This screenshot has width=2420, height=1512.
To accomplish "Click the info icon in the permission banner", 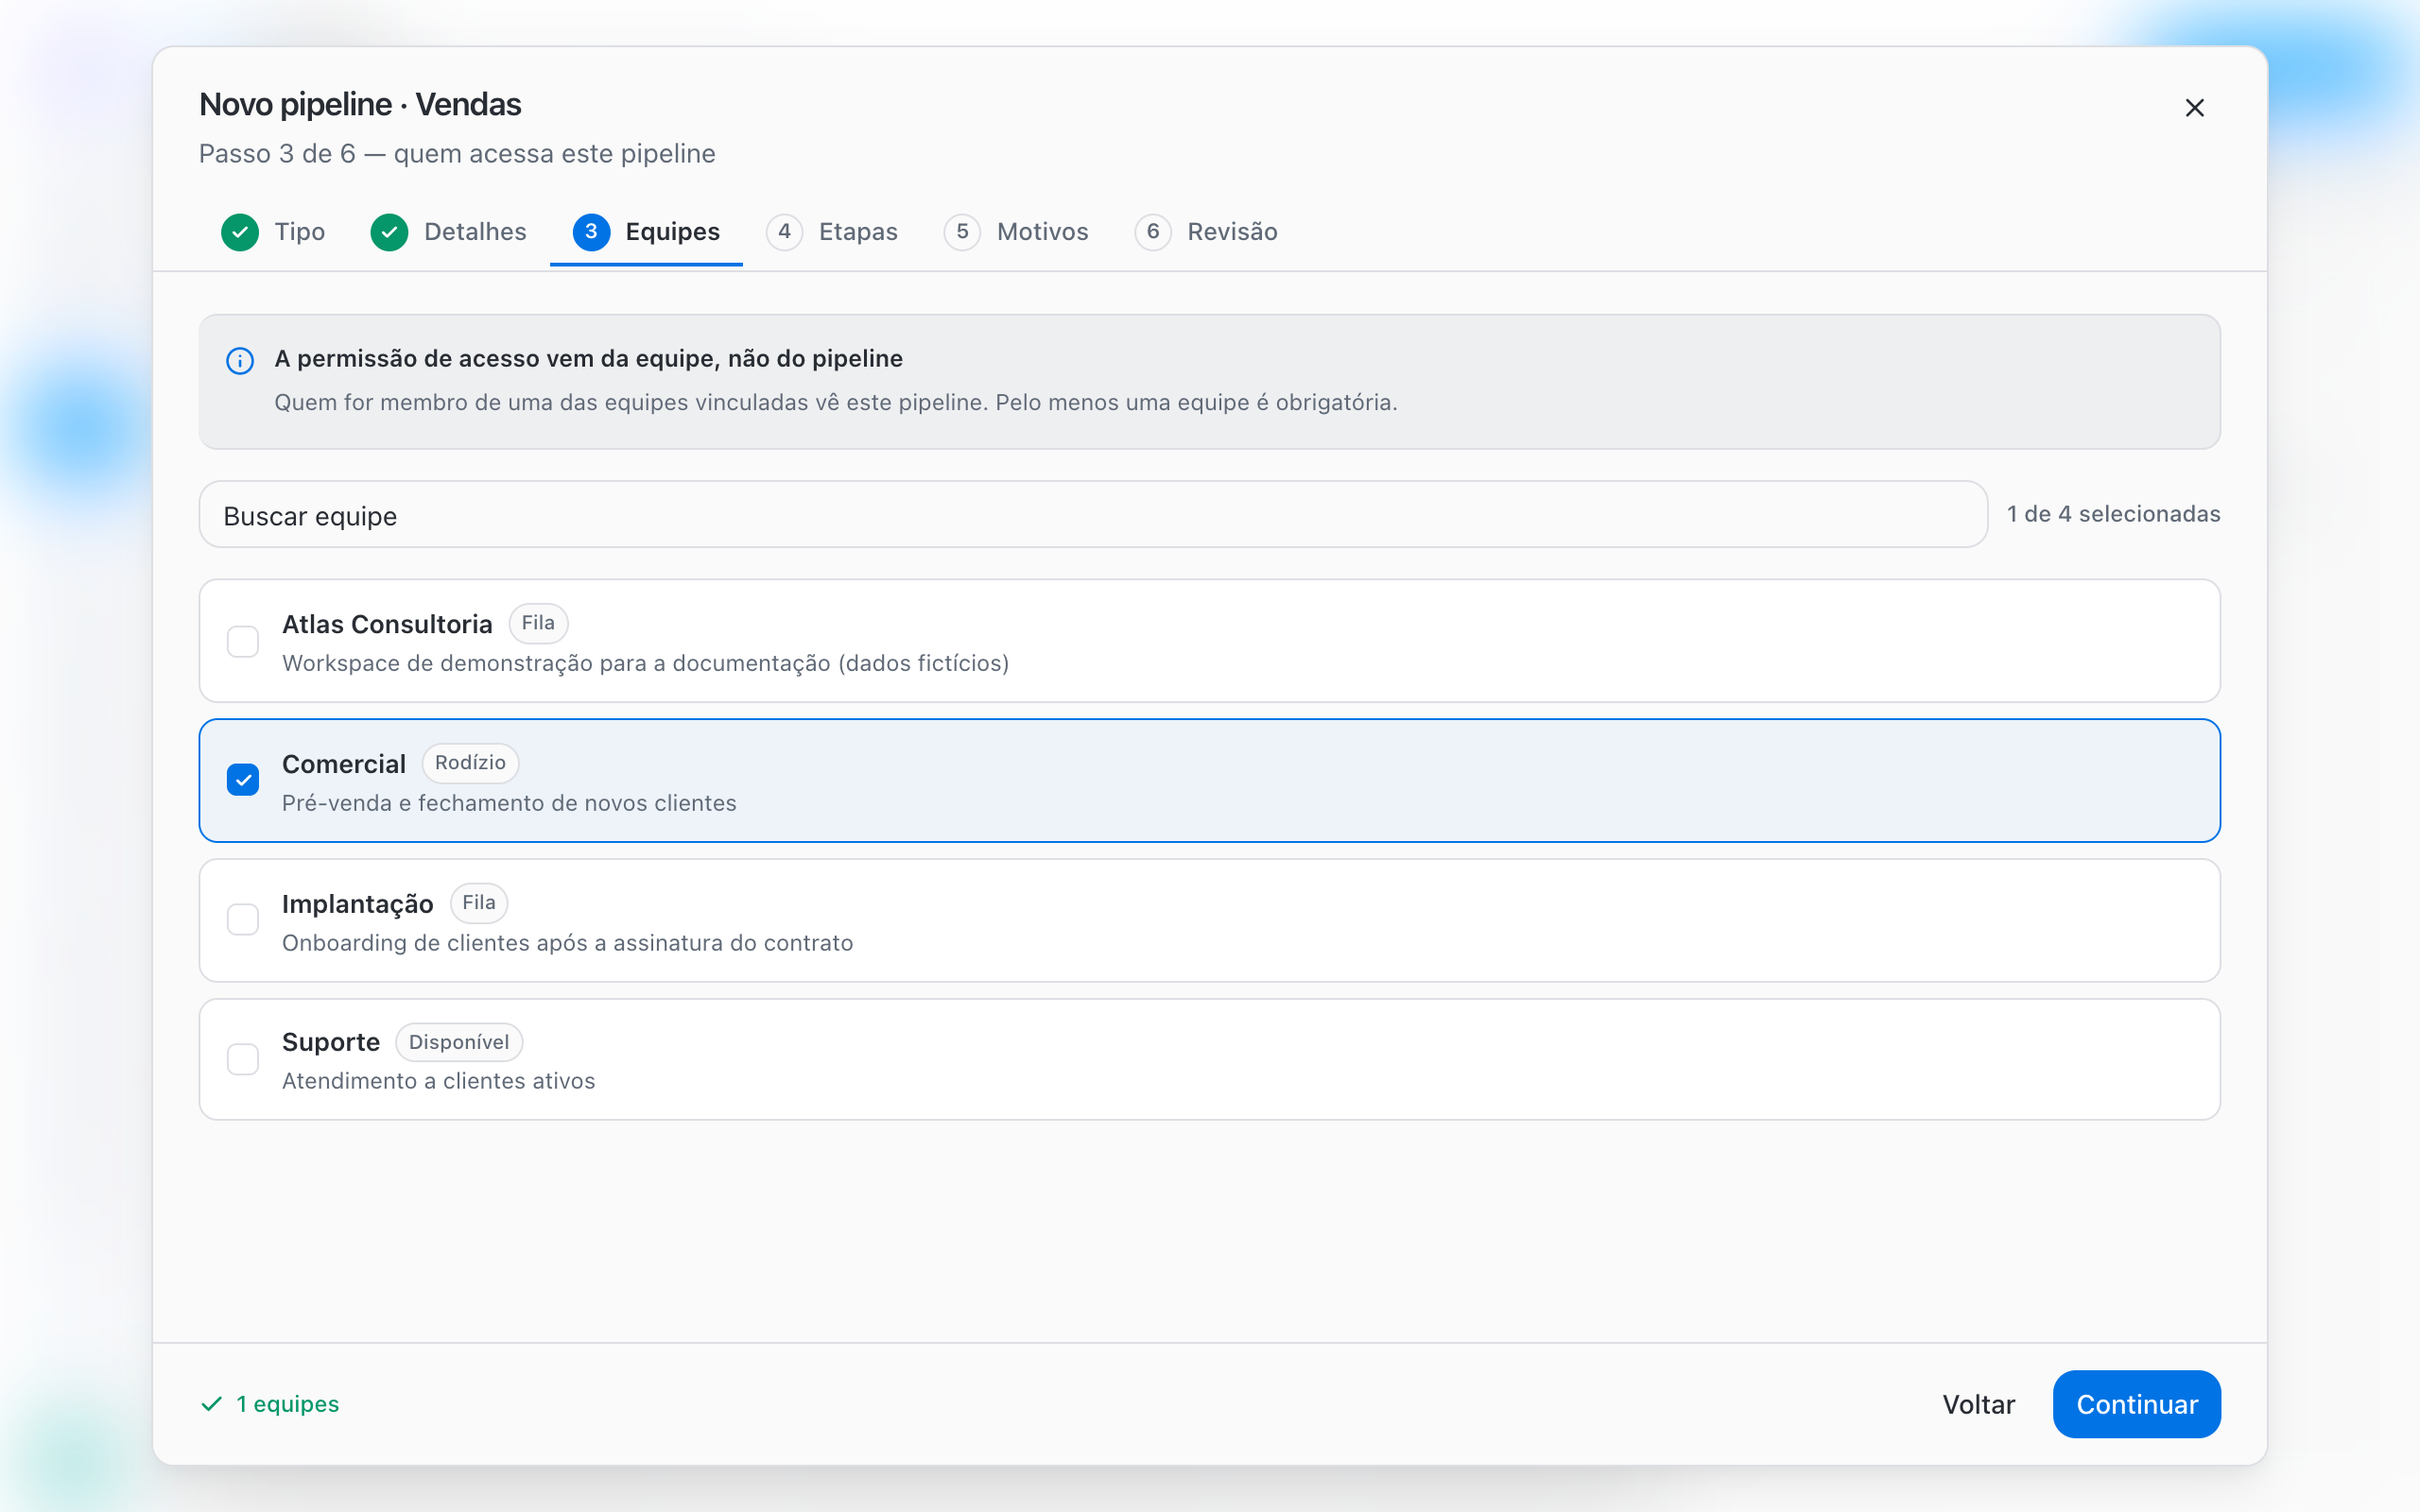I will (240, 360).
